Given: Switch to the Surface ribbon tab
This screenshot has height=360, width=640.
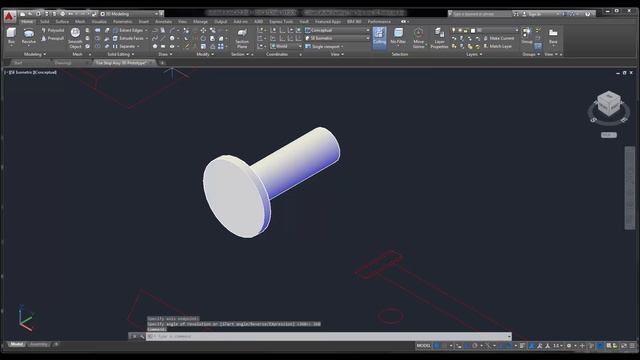Looking at the screenshot, I should [x=62, y=22].
